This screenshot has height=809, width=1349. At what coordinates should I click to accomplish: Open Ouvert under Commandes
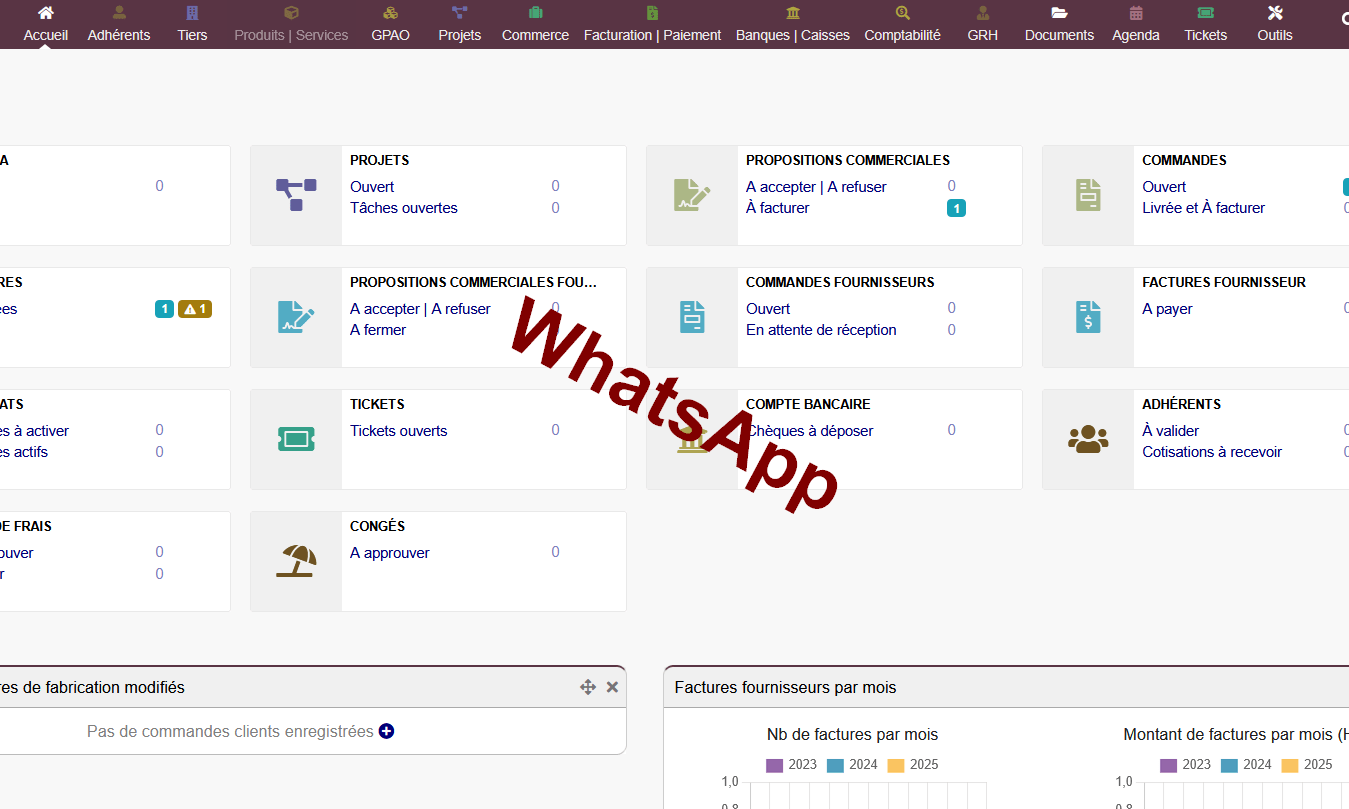pyautogui.click(x=1164, y=187)
